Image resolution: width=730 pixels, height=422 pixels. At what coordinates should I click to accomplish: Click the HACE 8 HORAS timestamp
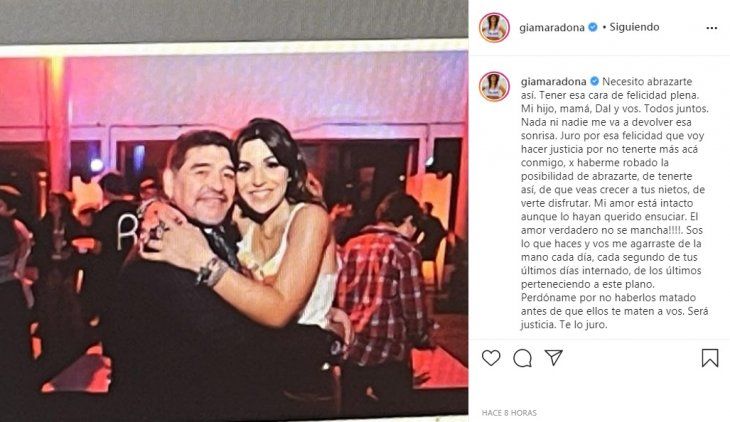pyautogui.click(x=509, y=413)
